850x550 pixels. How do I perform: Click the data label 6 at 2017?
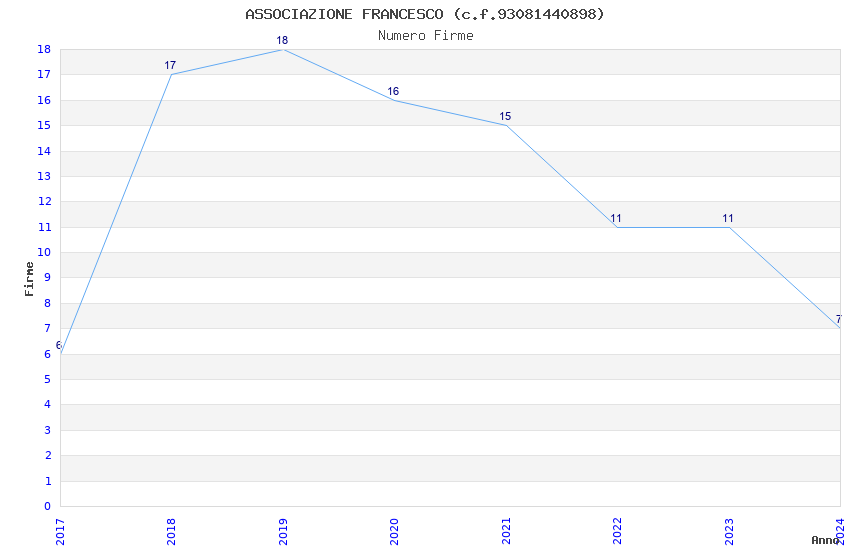(x=59, y=345)
